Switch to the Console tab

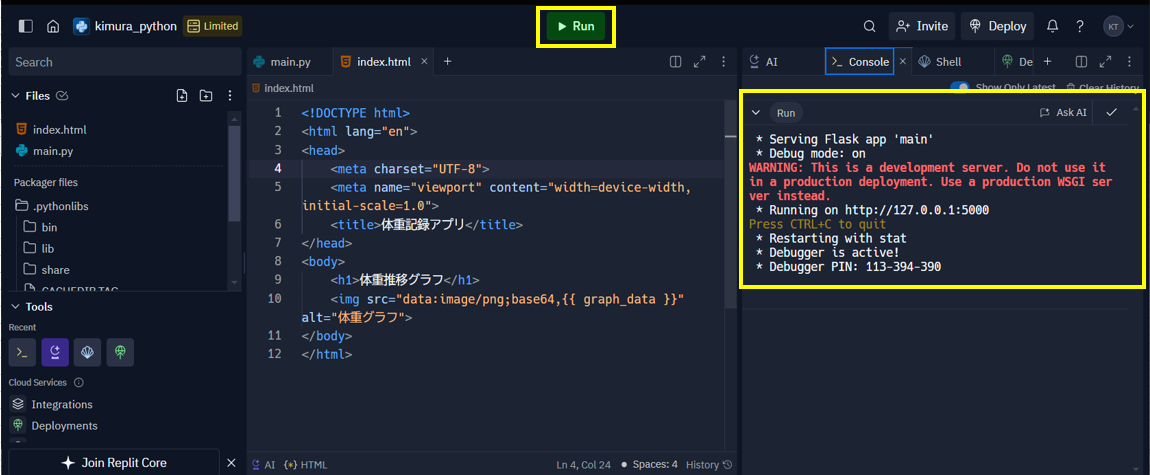[x=860, y=62]
